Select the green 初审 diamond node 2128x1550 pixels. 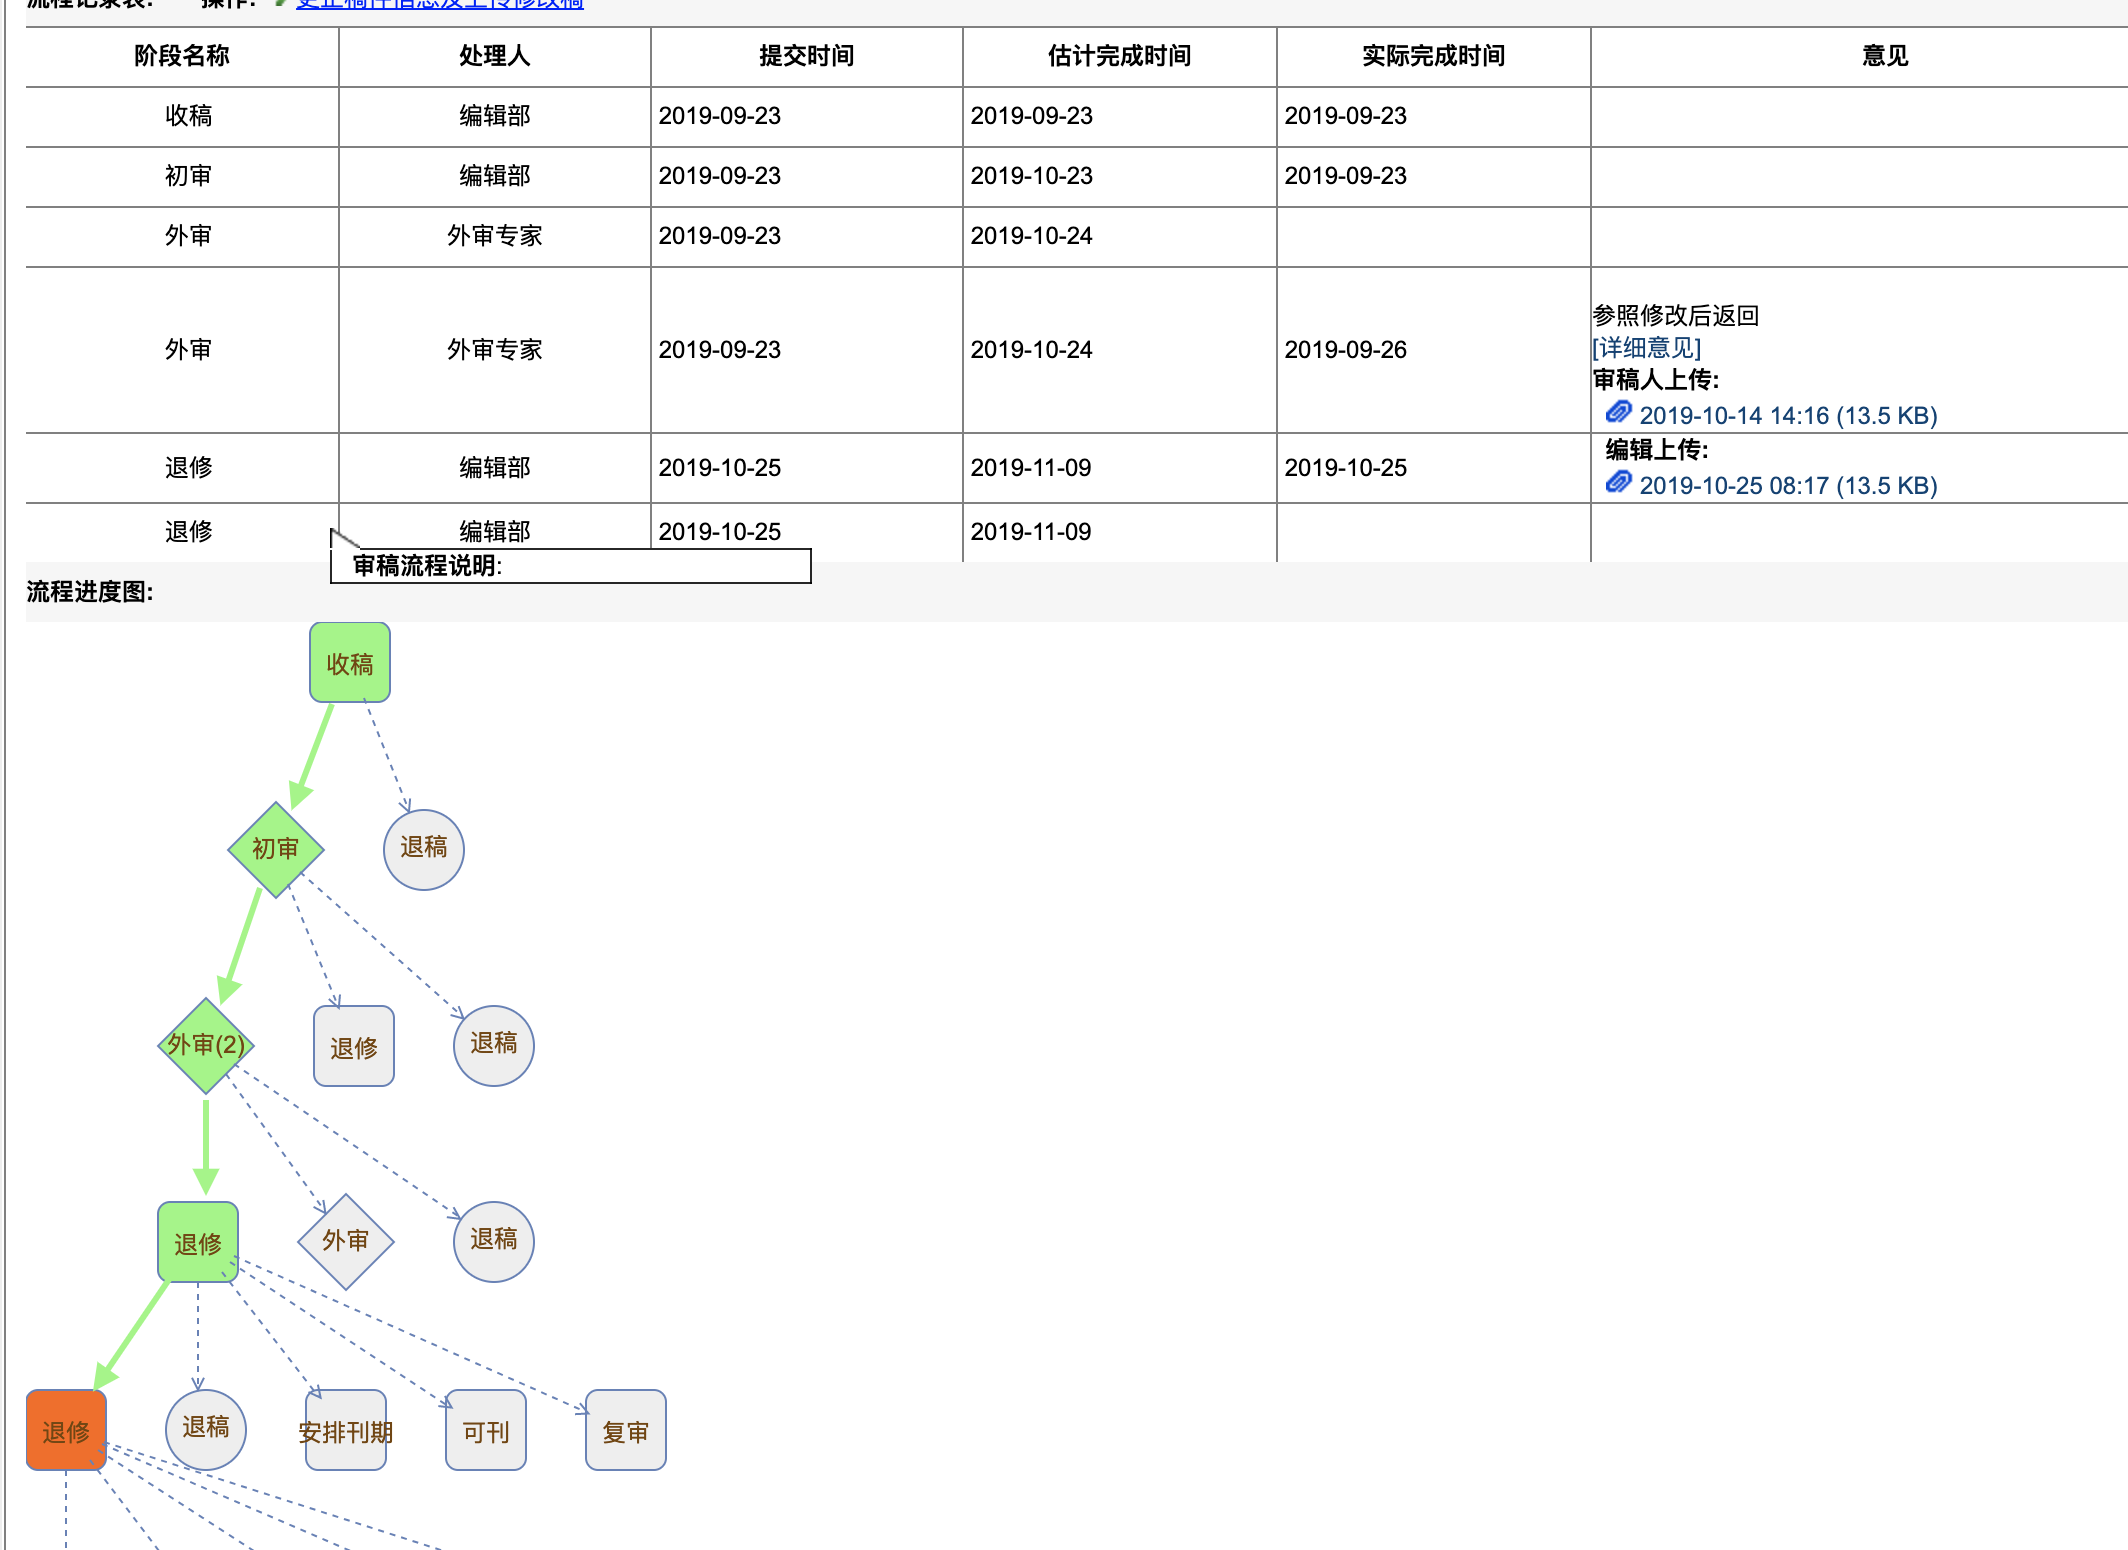click(275, 849)
